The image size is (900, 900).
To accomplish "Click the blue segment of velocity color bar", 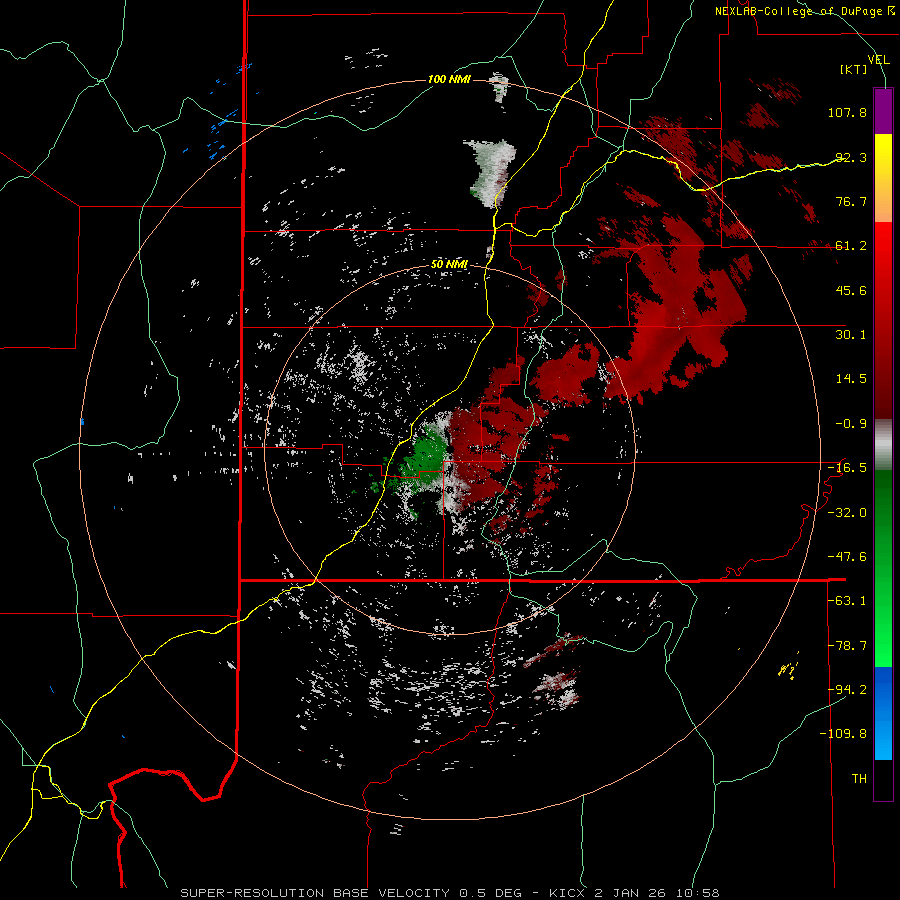I will click(x=883, y=713).
